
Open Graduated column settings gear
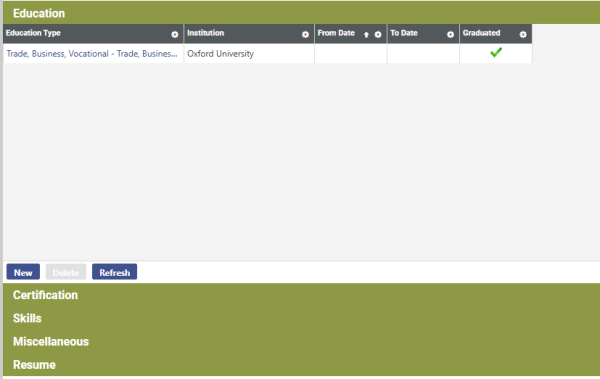click(x=523, y=34)
